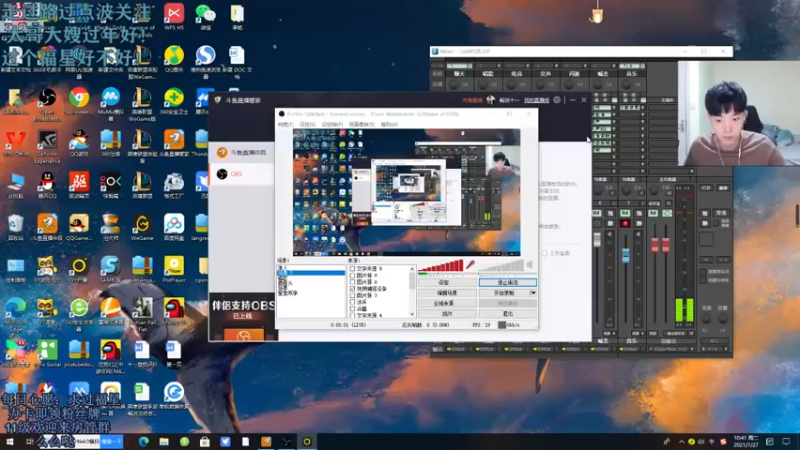Enable the 文字来源 9 source checkbox
The height and width of the screenshot is (450, 800).
click(x=352, y=268)
